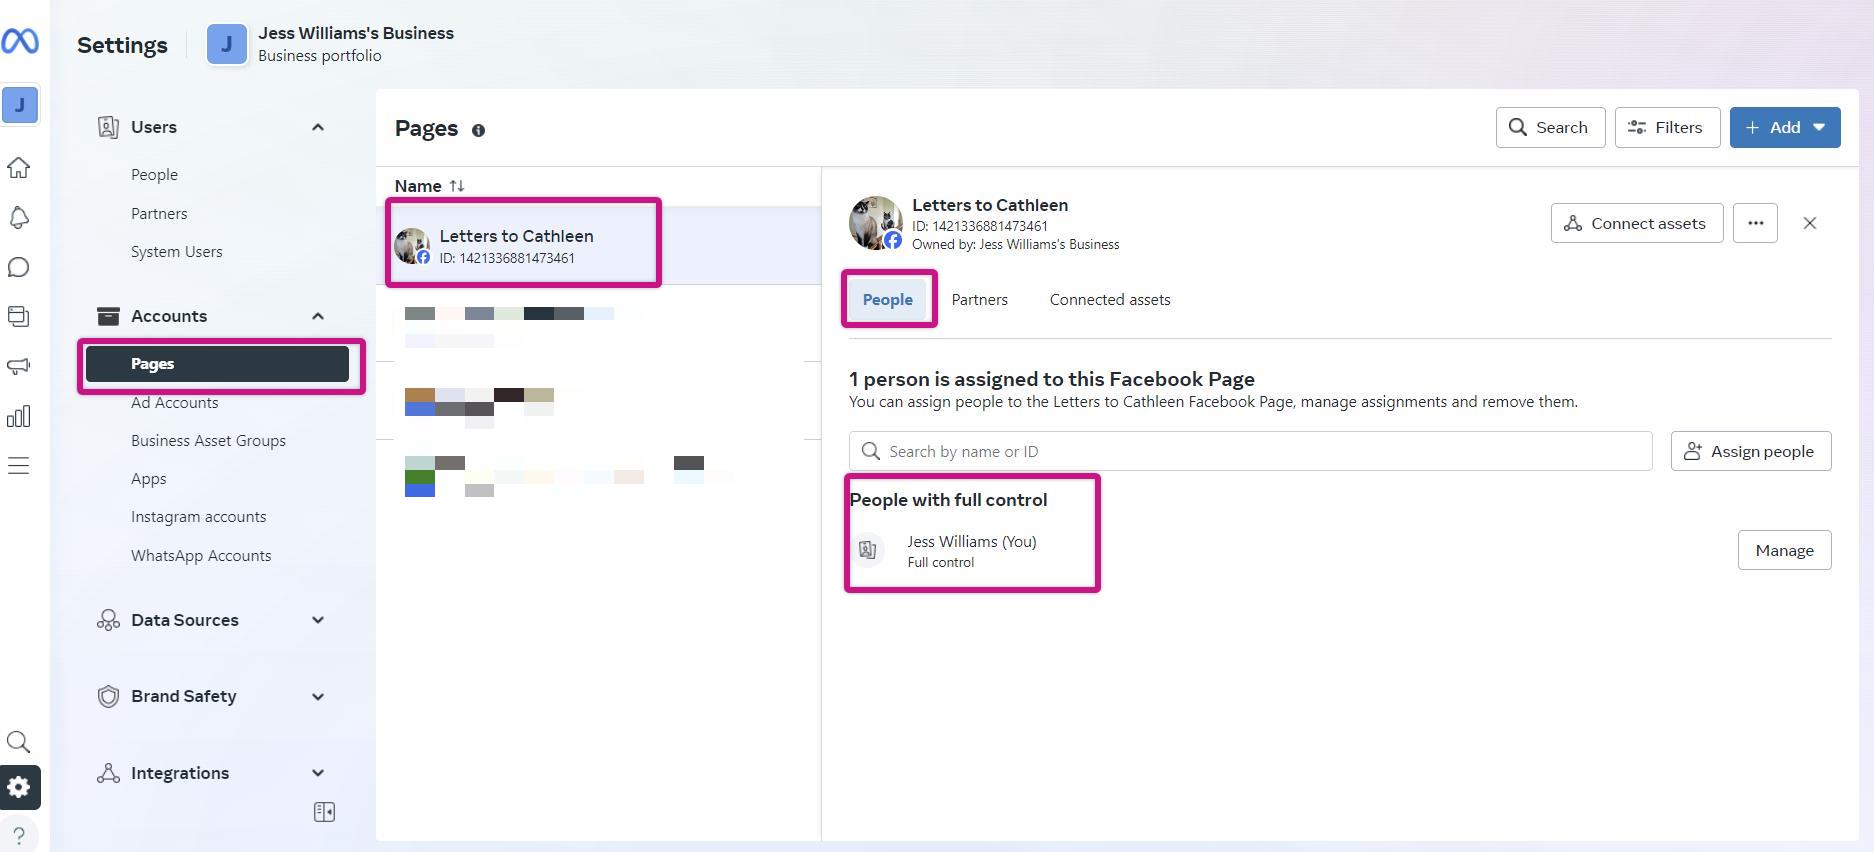Open the Insights bar chart icon
This screenshot has height=852, width=1874.
(19, 416)
